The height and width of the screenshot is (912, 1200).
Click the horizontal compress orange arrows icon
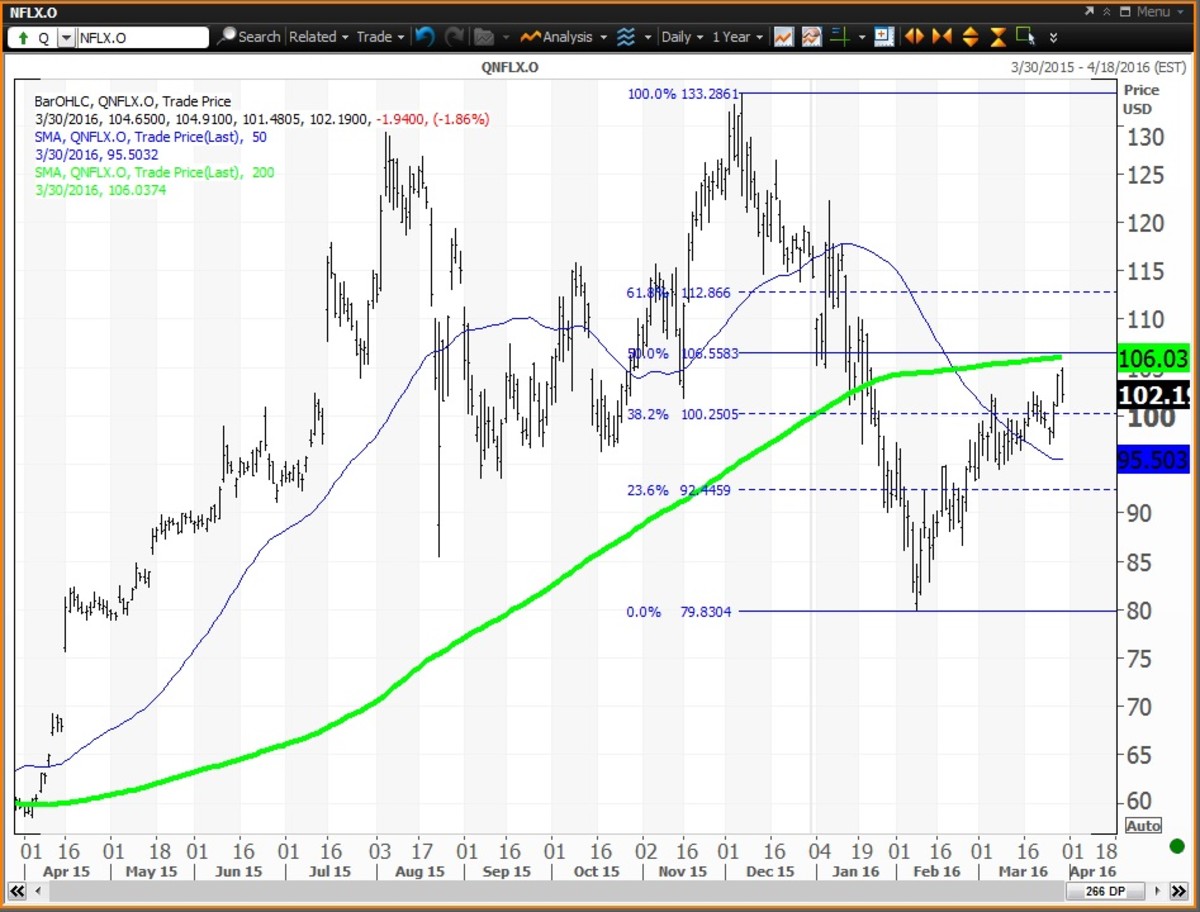[x=941, y=37]
